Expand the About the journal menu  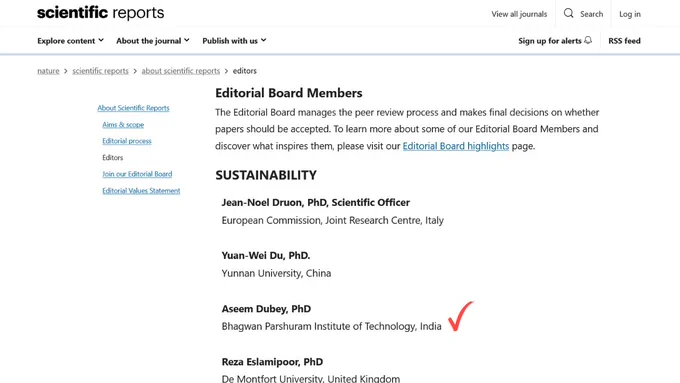coord(153,41)
